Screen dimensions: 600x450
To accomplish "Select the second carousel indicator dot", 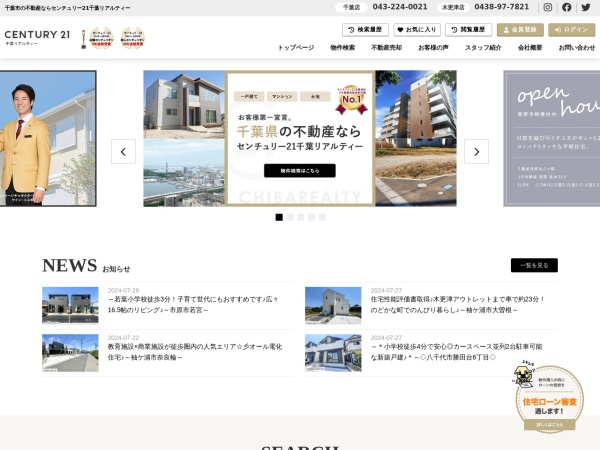I will (290, 217).
